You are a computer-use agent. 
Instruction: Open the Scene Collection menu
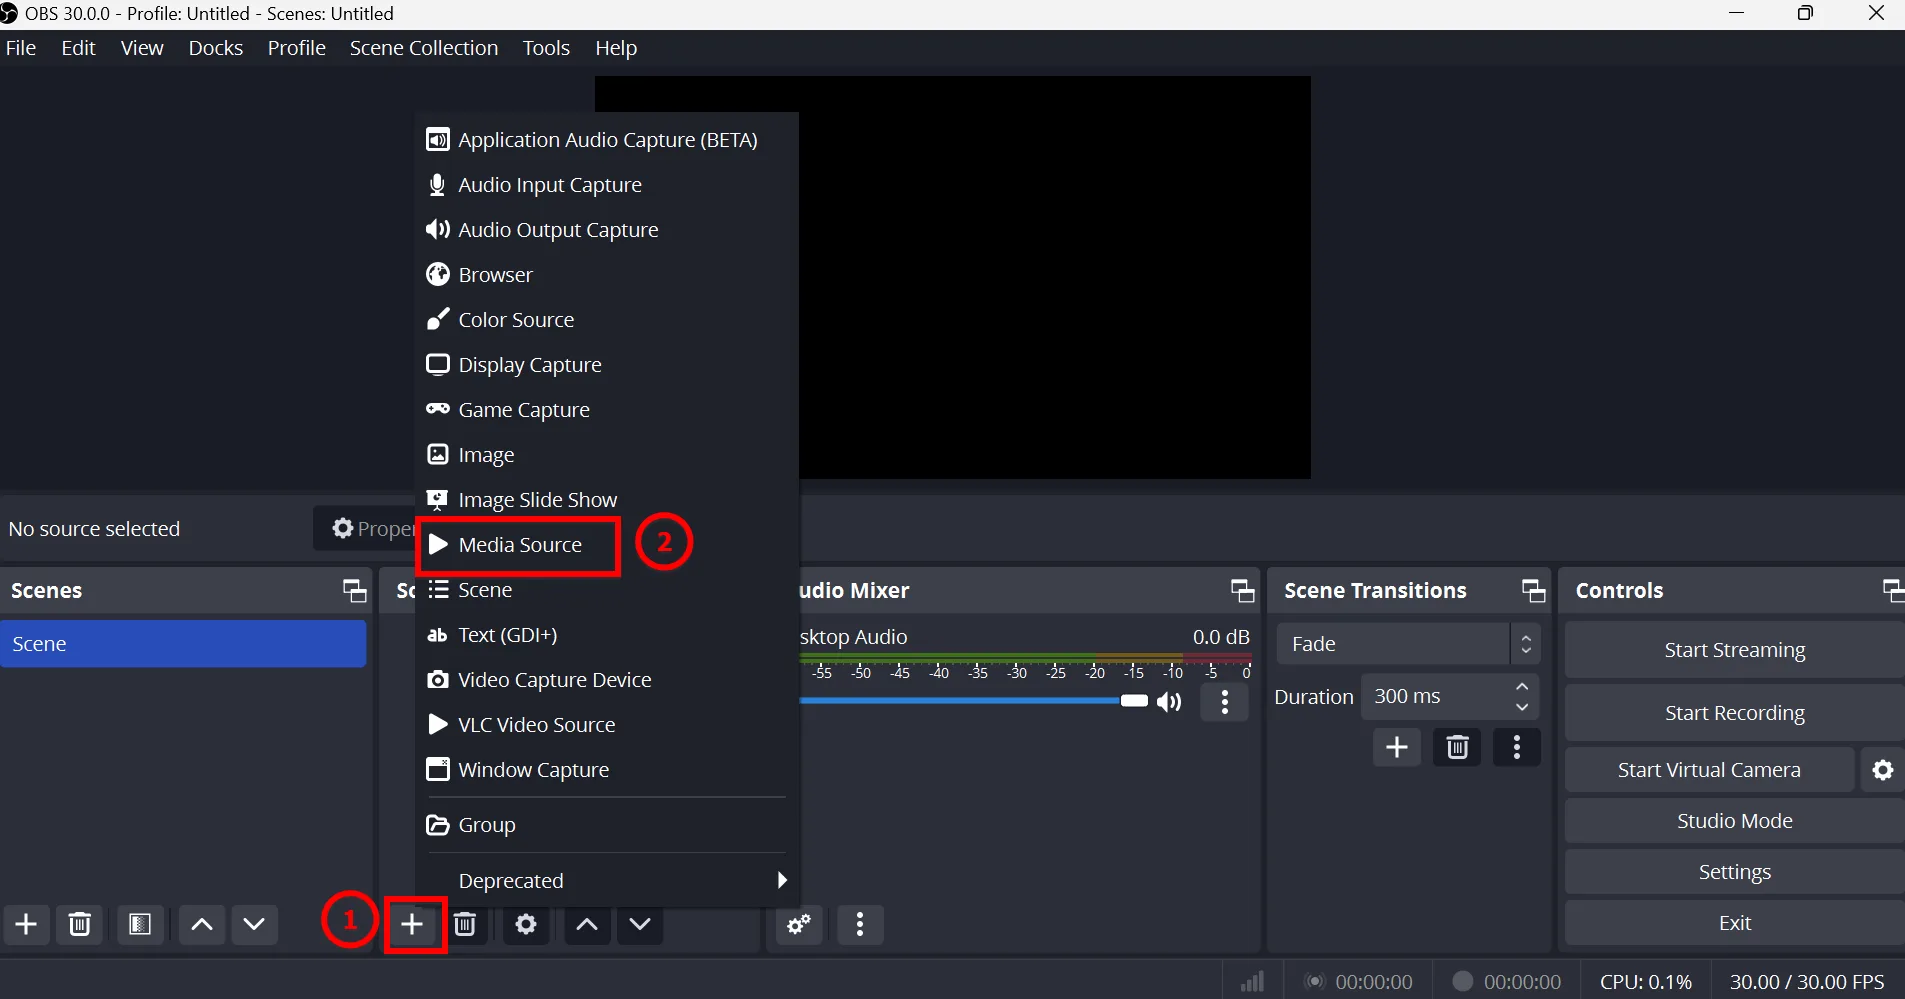tap(424, 48)
